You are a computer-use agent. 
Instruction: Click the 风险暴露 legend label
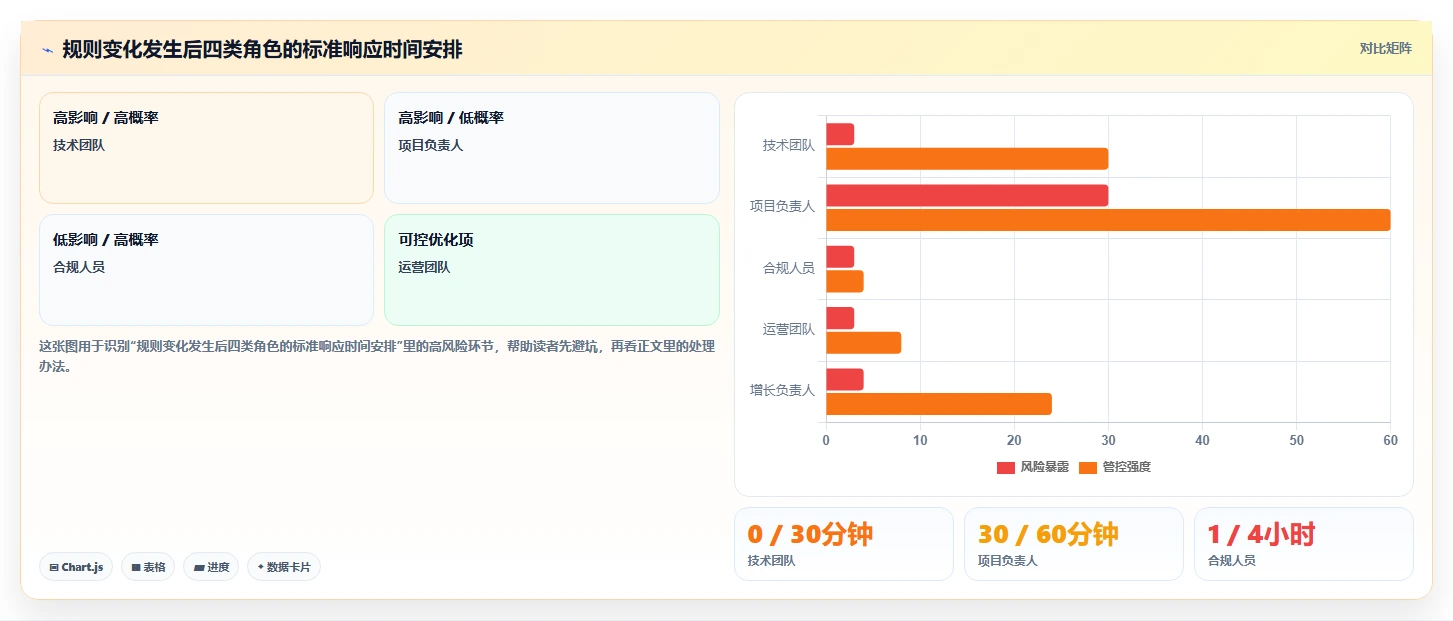pyautogui.click(x=1044, y=467)
